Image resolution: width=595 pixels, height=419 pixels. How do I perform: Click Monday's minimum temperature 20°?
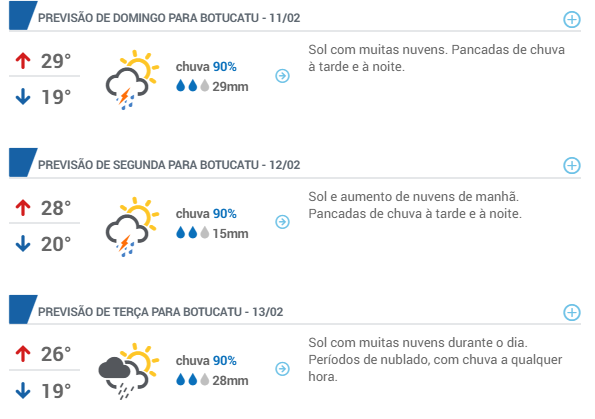pos(56,244)
